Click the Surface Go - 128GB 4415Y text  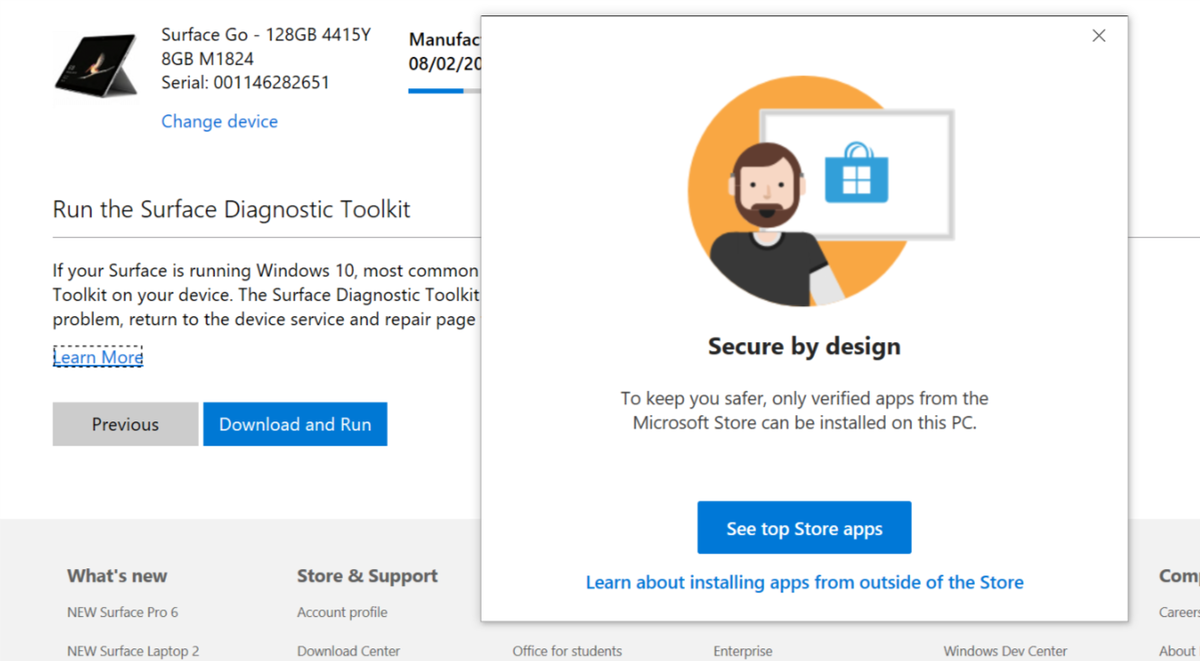266,35
